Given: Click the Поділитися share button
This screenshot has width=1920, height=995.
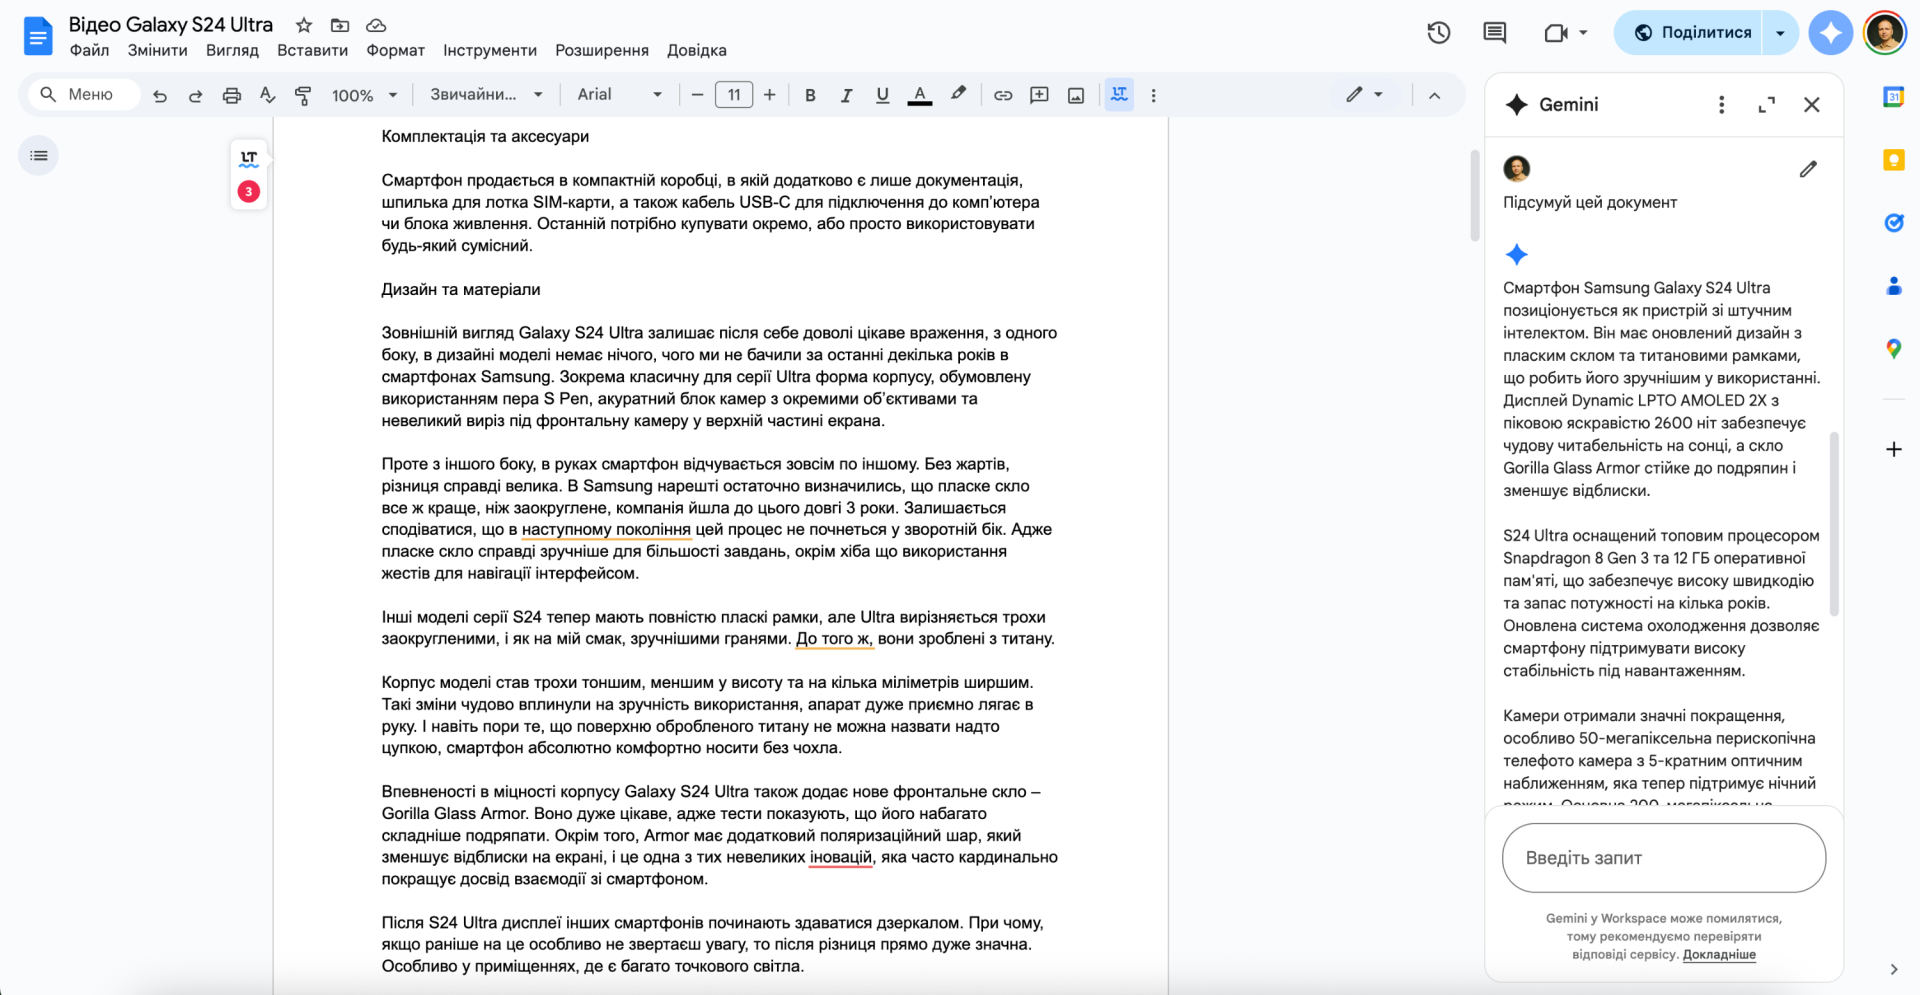Looking at the screenshot, I should point(1691,33).
